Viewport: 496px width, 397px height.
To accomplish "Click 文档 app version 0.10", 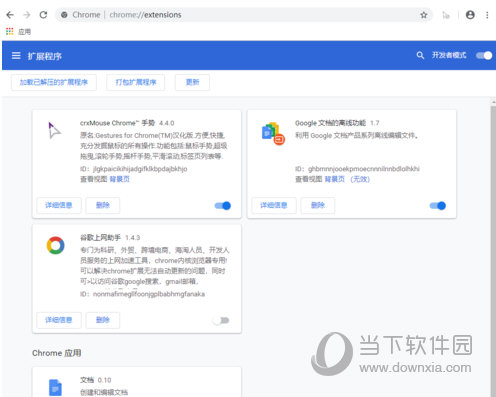I will click(x=104, y=380).
